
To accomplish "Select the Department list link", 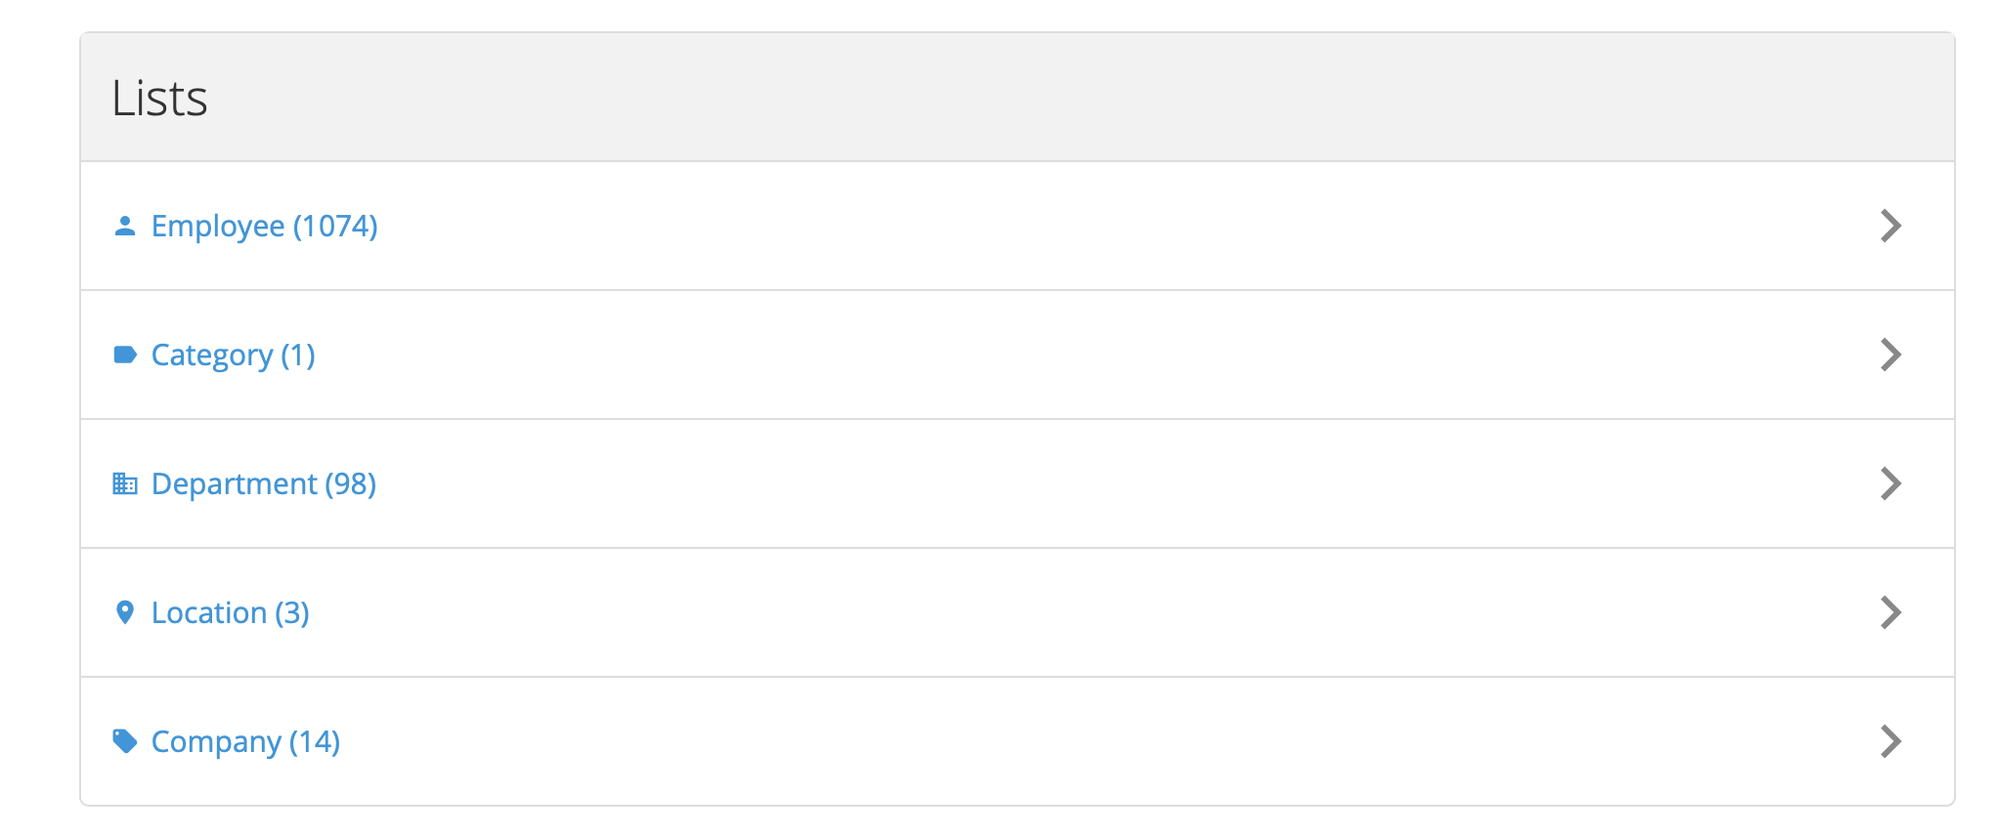I will 234,484.
